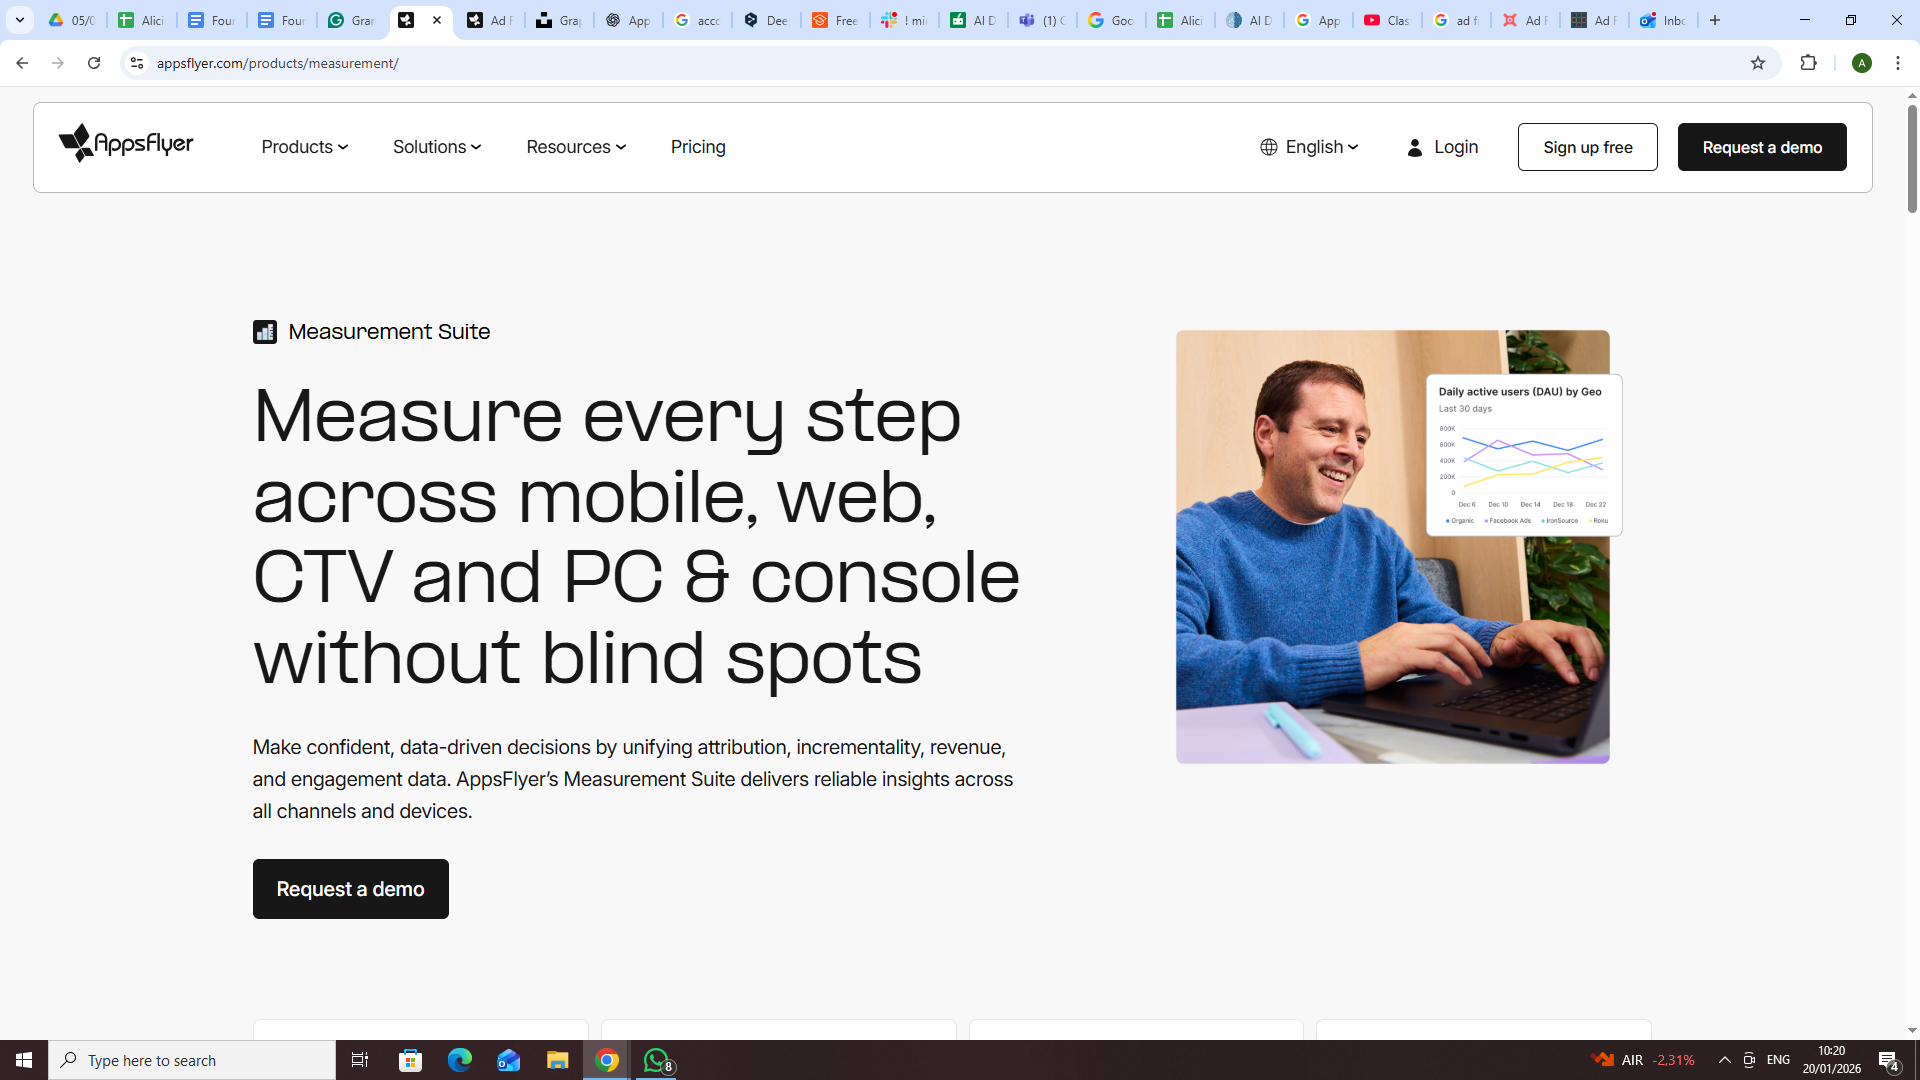1920x1080 pixels.
Task: Click the Login link
Action: [1442, 147]
